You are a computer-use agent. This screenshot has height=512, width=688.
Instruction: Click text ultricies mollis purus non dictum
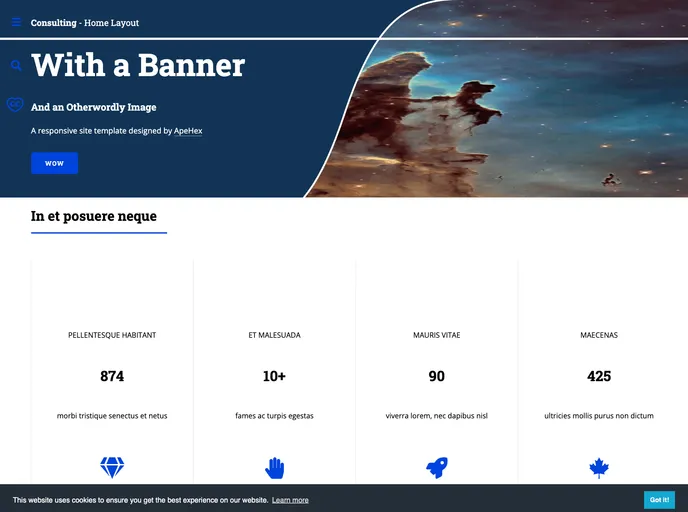point(599,416)
